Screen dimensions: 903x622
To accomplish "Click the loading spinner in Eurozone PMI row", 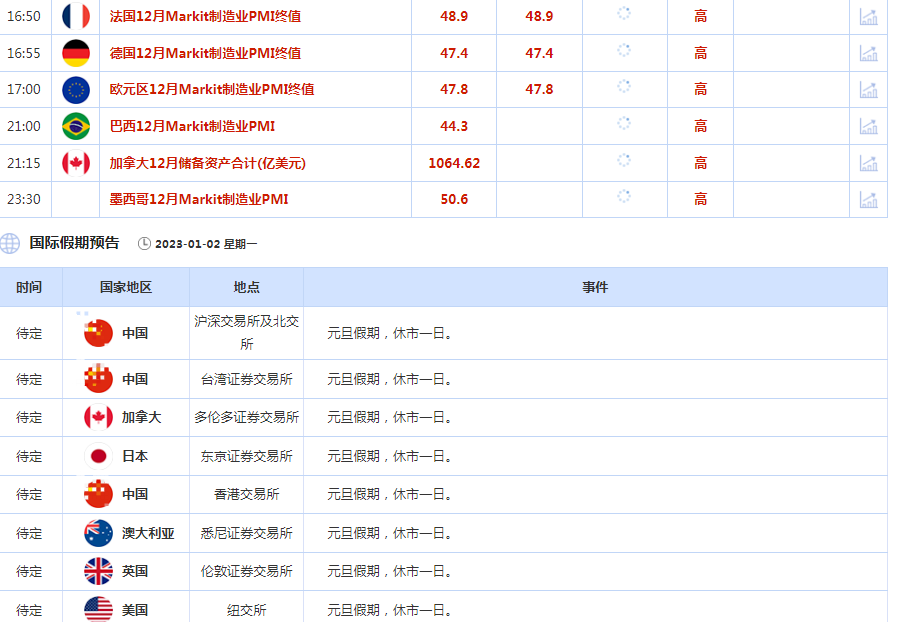I will 624,87.
